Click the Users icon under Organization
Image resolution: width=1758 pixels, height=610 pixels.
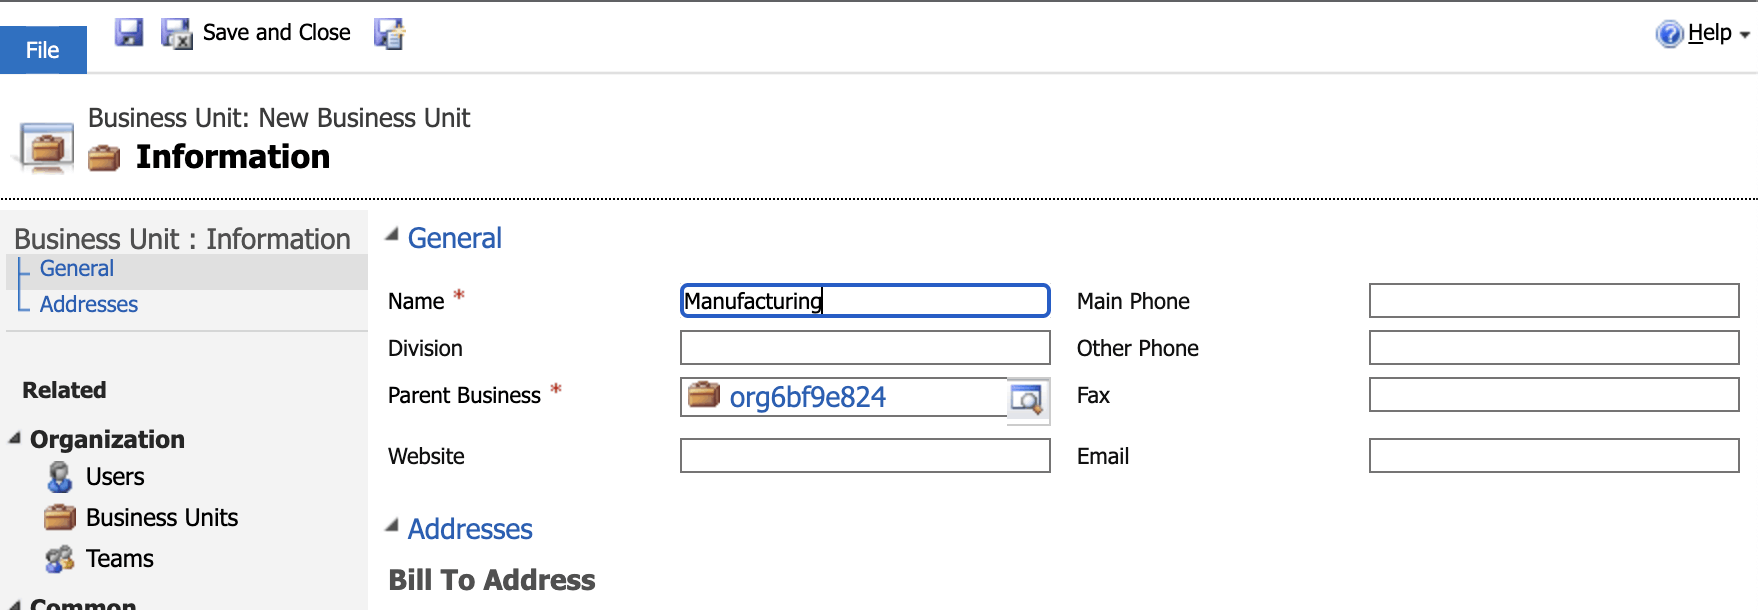[60, 477]
